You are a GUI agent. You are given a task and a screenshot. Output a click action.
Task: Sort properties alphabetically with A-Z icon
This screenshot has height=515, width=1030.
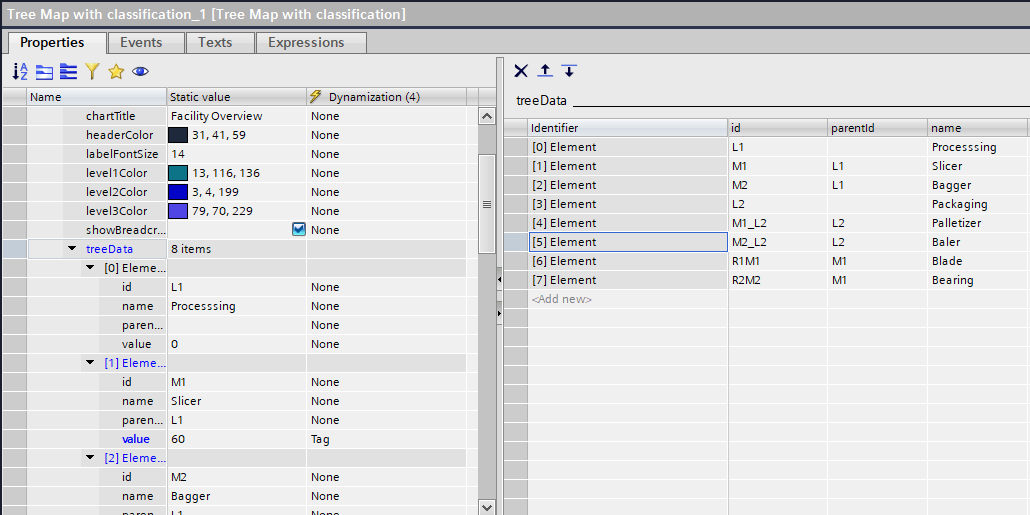click(x=20, y=72)
